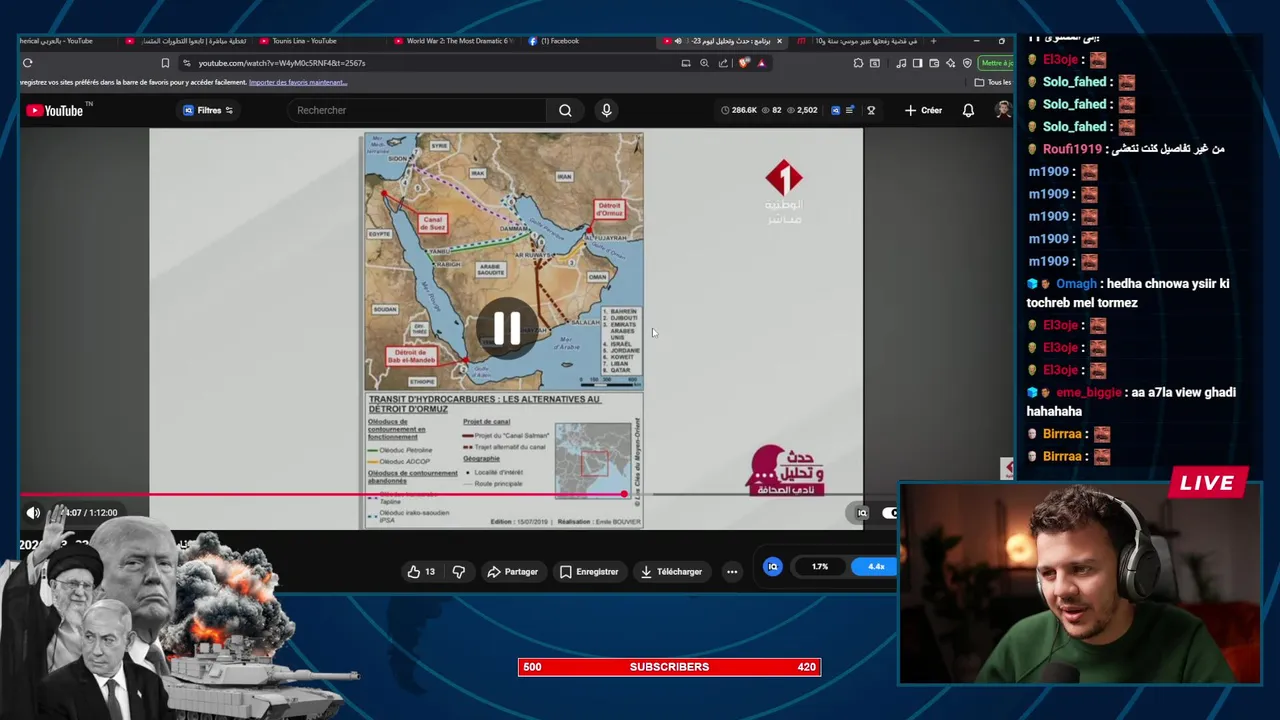Close the currently playing video tab

(x=779, y=41)
